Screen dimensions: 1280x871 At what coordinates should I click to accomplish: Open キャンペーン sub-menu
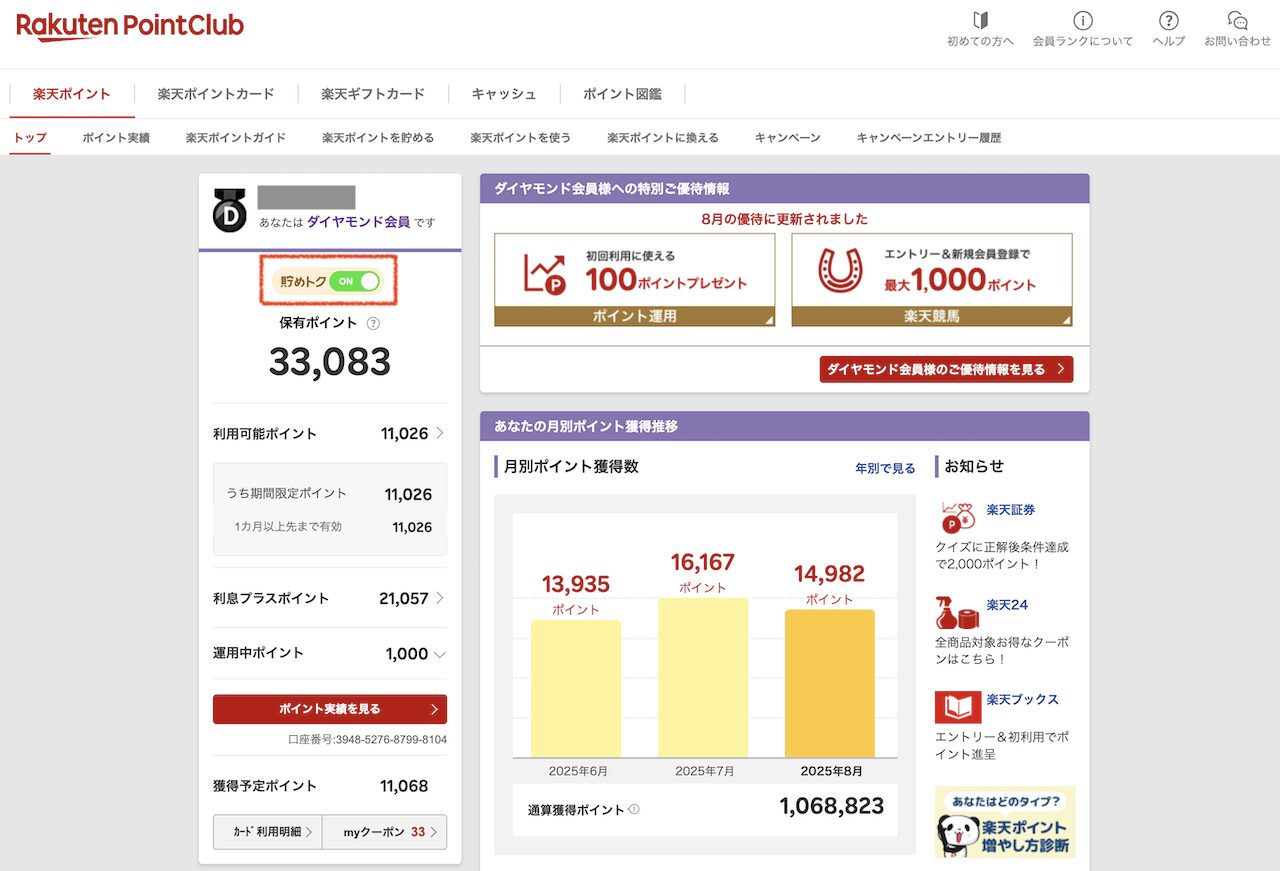coord(788,138)
